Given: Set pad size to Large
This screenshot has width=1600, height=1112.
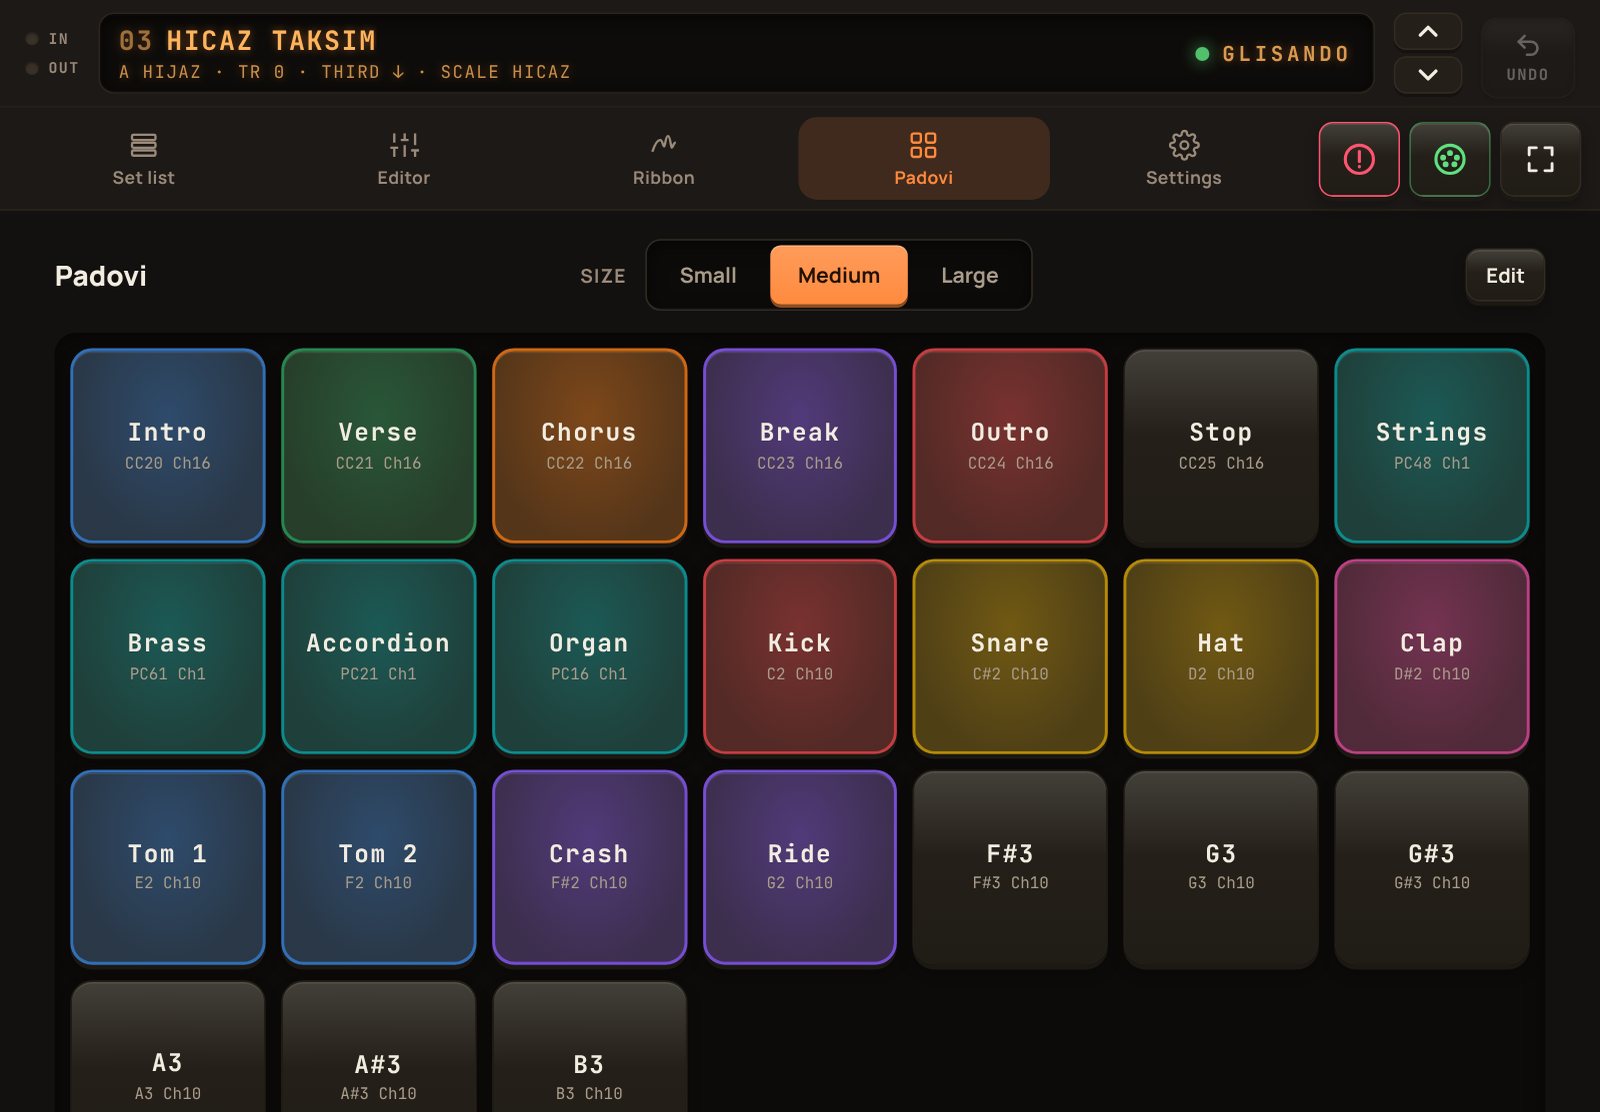Looking at the screenshot, I should (x=969, y=275).
